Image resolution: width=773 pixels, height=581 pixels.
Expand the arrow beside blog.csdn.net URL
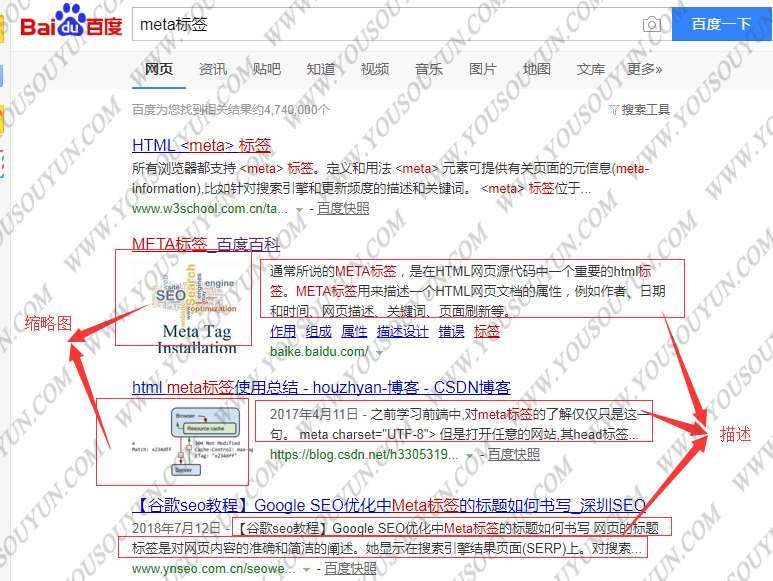469,456
